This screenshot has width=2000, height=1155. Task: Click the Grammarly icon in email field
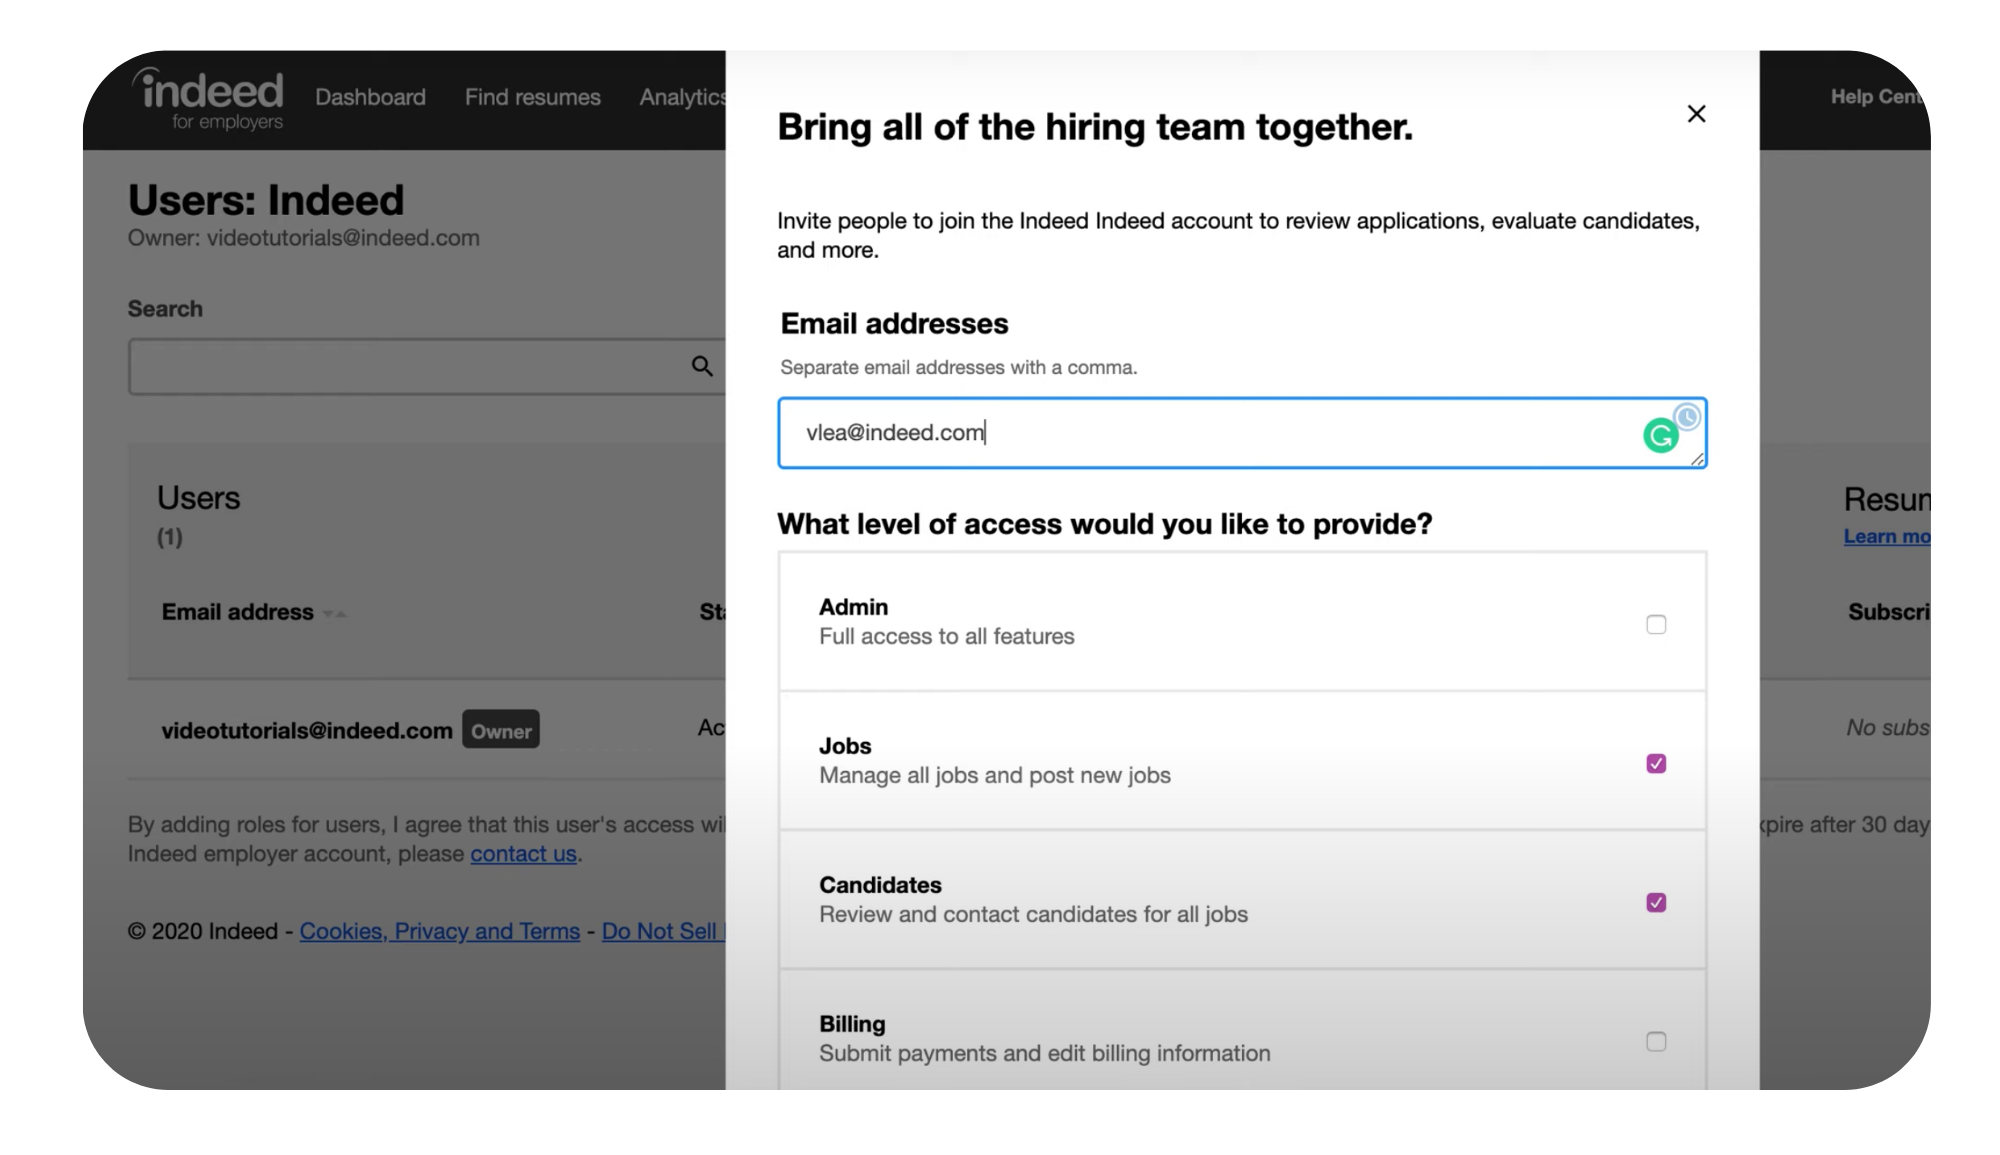[1661, 436]
